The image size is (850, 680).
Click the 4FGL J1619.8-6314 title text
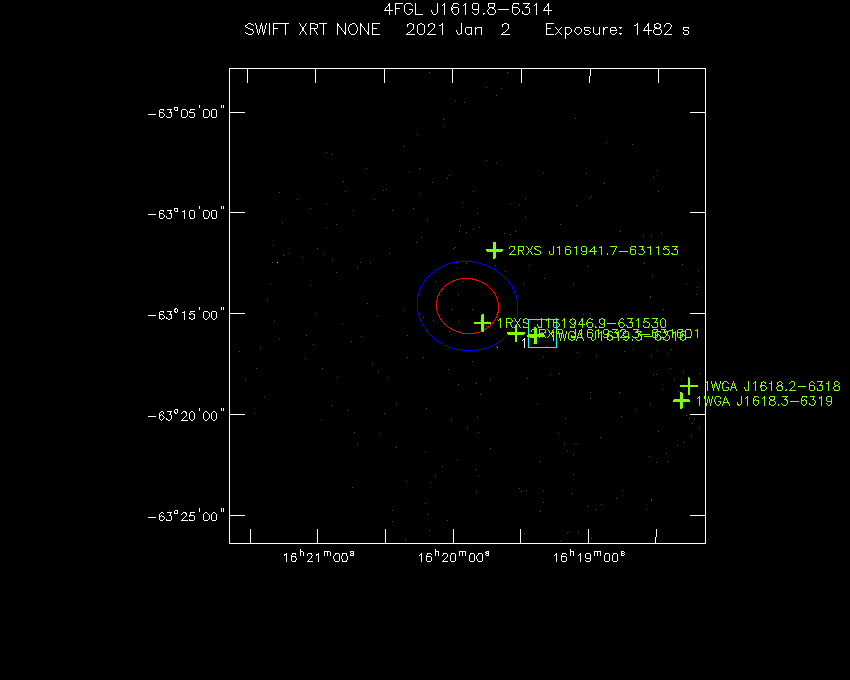467,9
